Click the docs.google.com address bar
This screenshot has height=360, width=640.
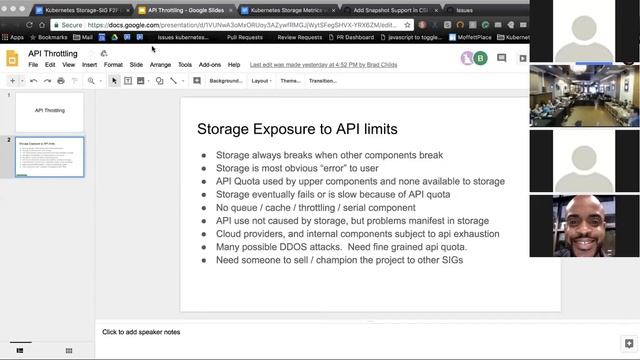(x=232, y=25)
